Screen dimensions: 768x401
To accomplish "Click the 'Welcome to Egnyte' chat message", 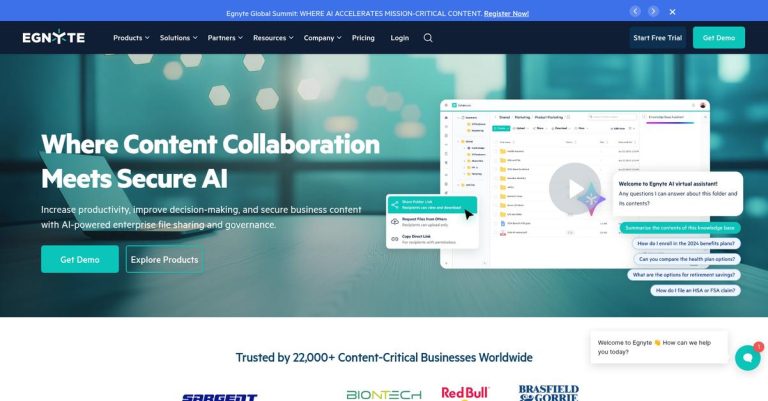I will click(x=659, y=347).
